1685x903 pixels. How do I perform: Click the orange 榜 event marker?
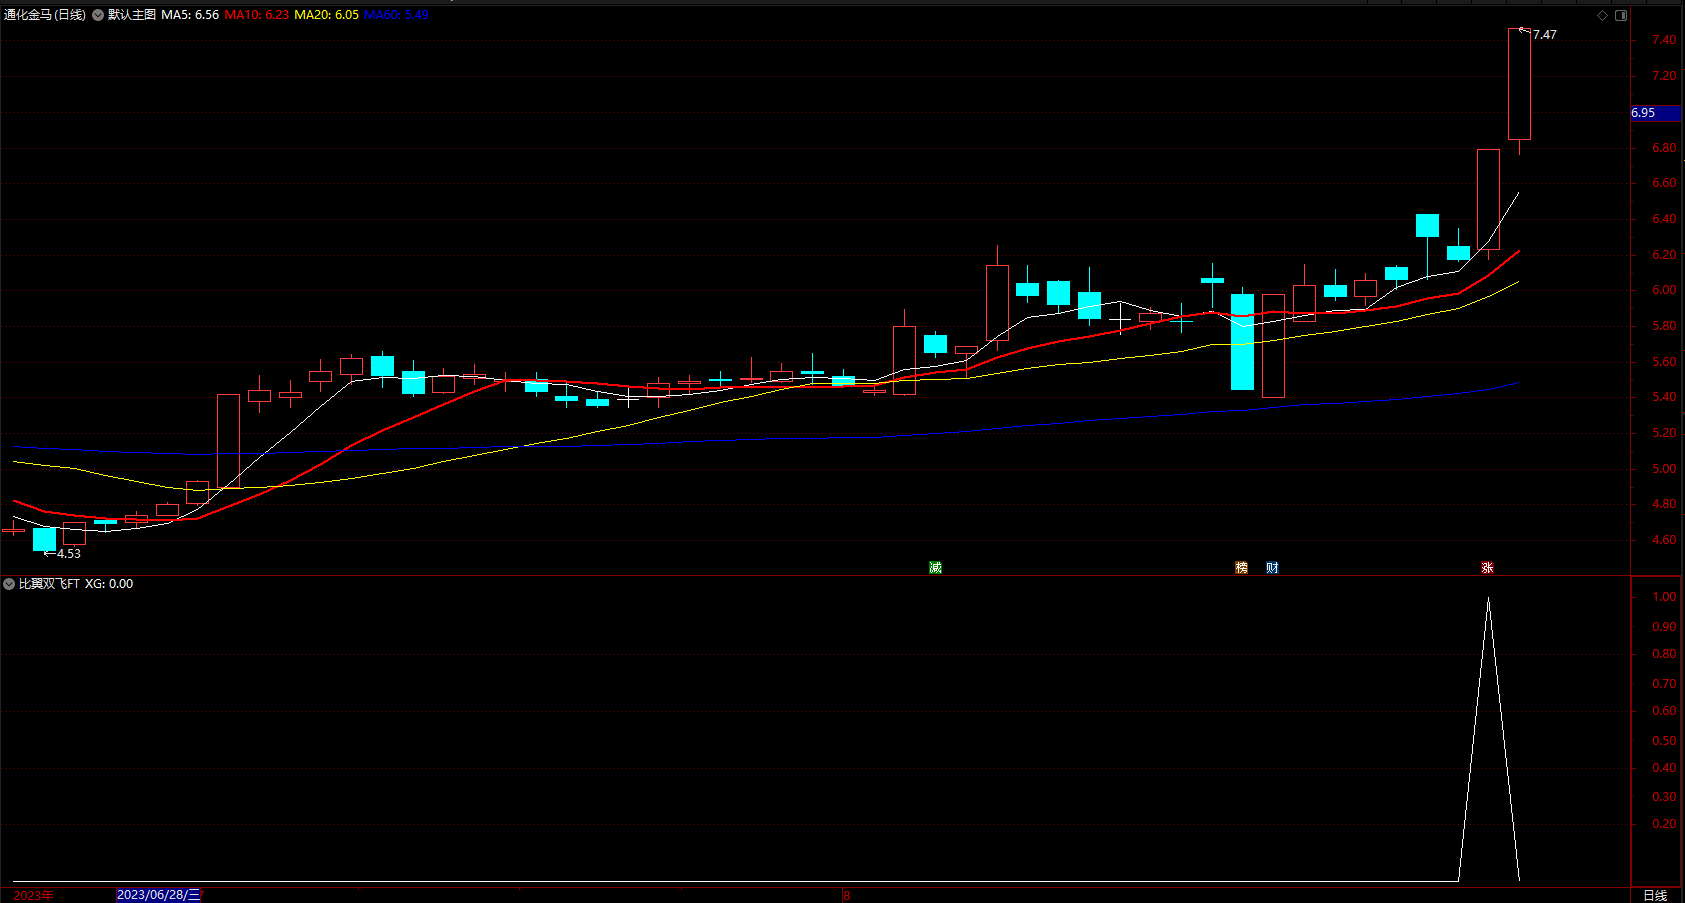1242,568
